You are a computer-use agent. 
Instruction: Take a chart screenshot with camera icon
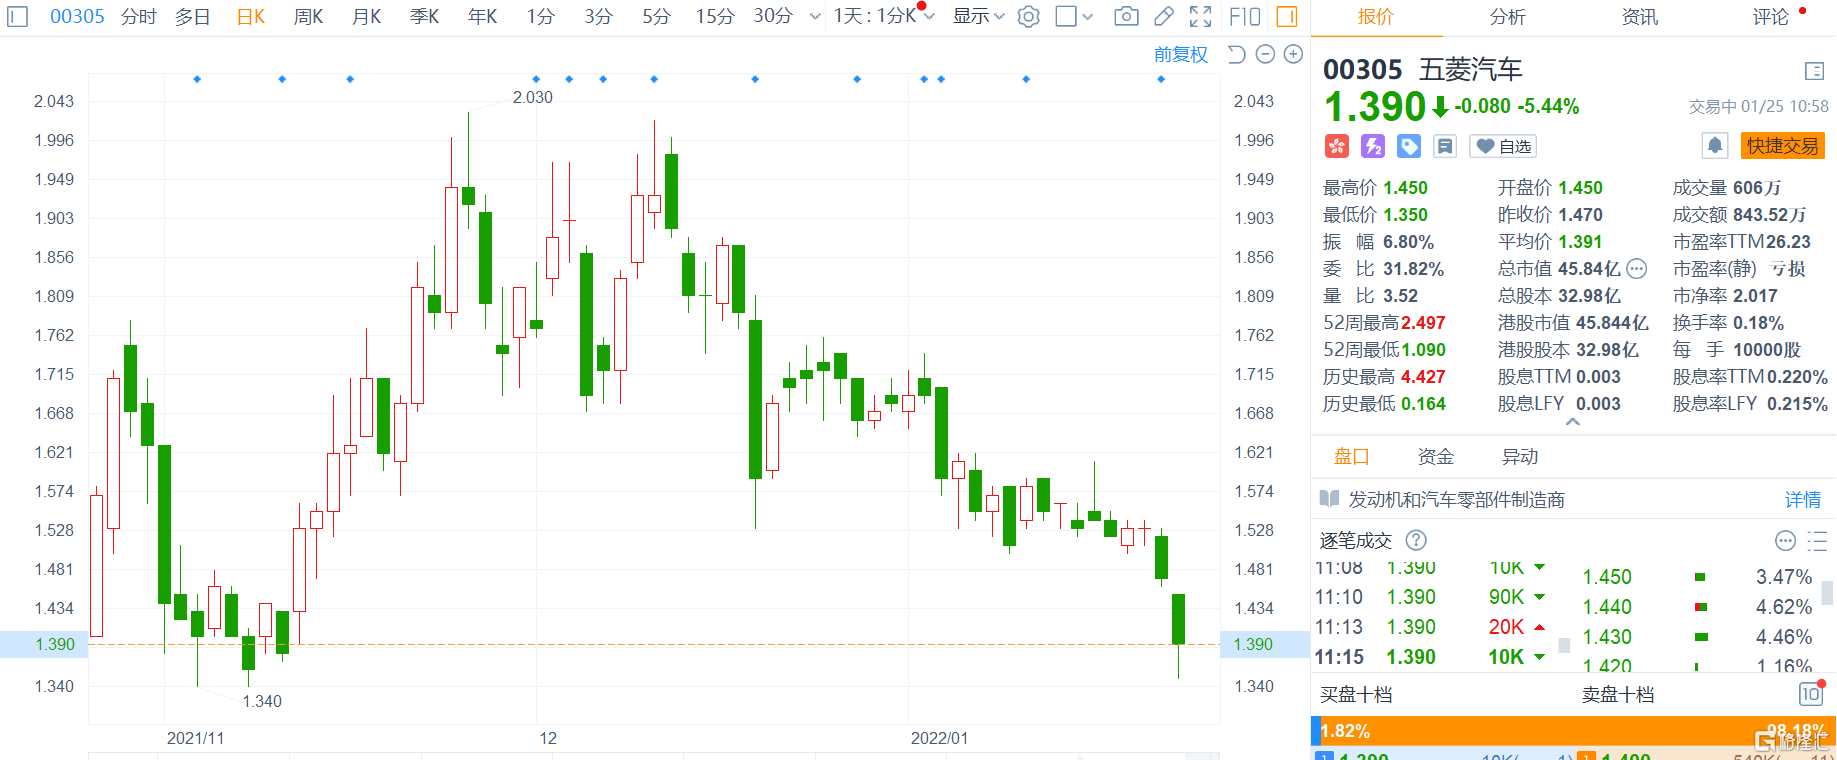(1126, 17)
